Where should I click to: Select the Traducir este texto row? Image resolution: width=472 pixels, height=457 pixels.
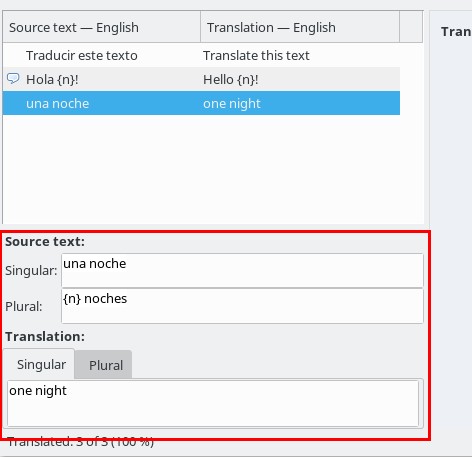point(201,55)
